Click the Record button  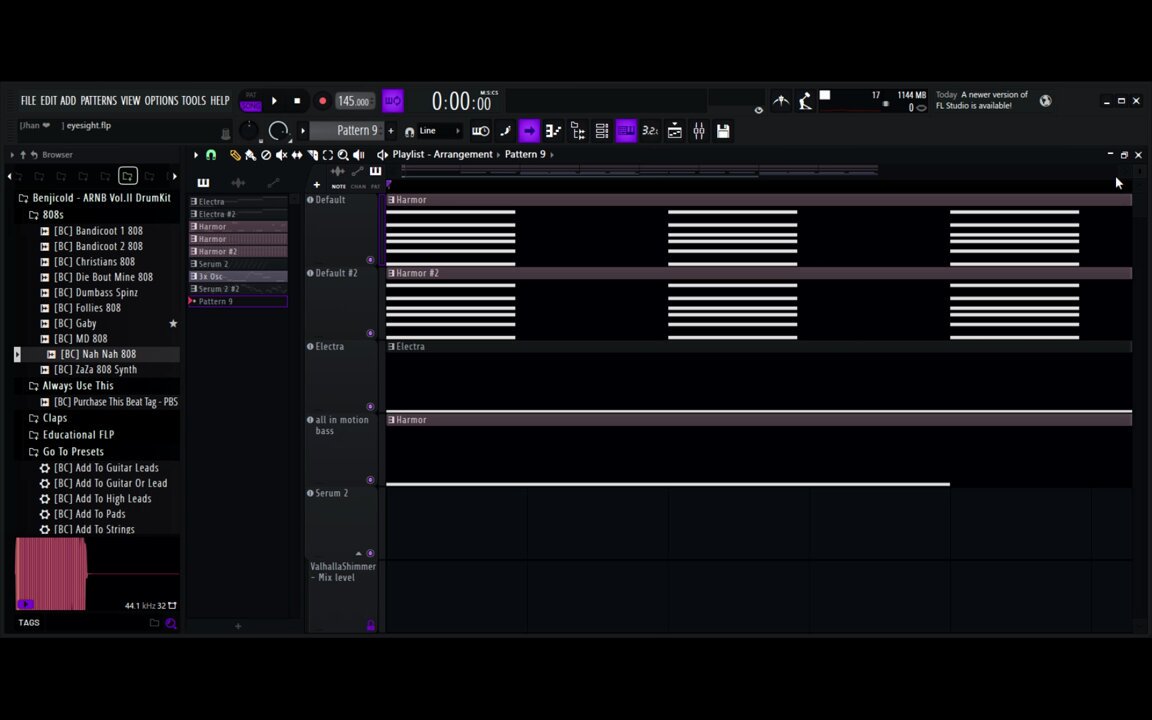click(322, 101)
